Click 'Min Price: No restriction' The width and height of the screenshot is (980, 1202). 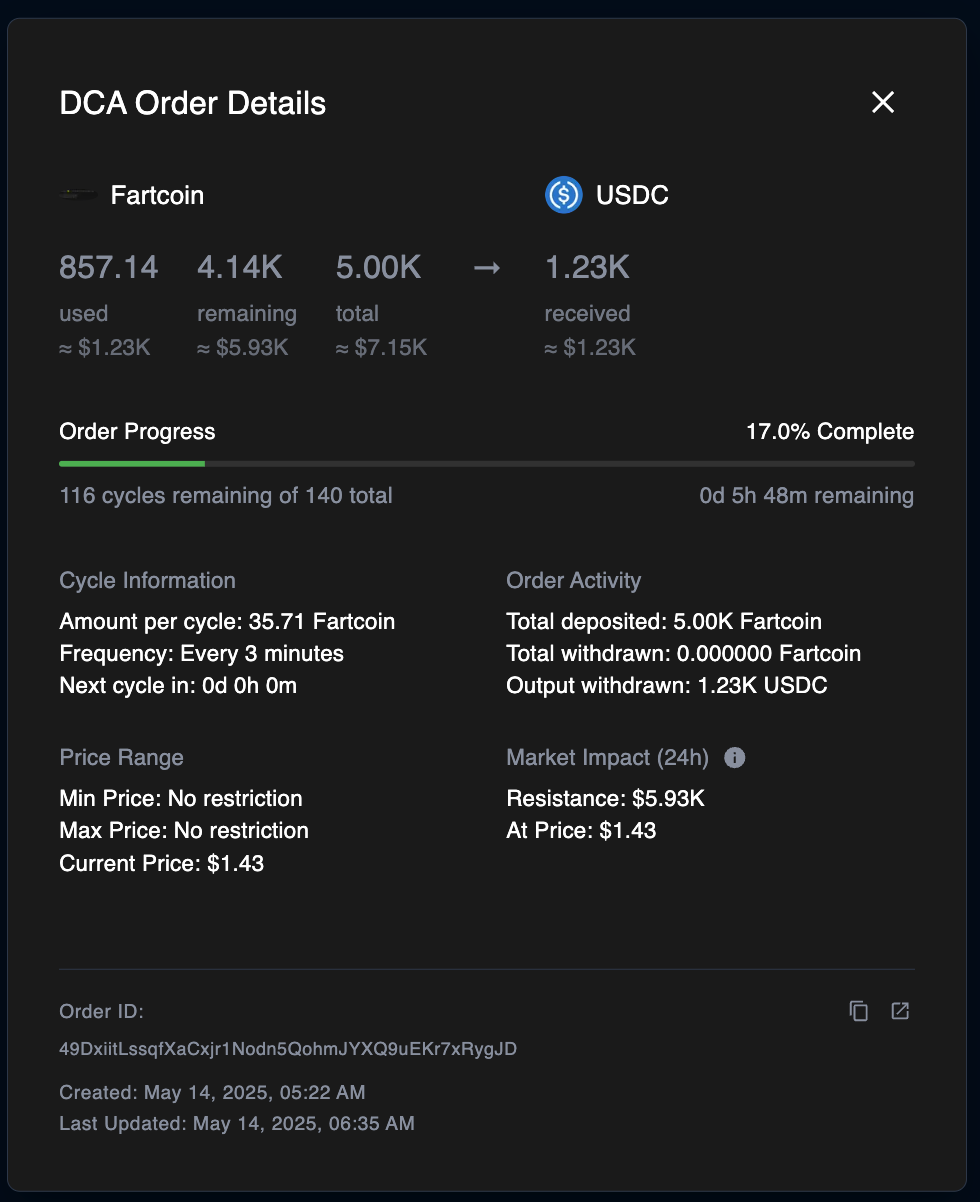click(181, 799)
